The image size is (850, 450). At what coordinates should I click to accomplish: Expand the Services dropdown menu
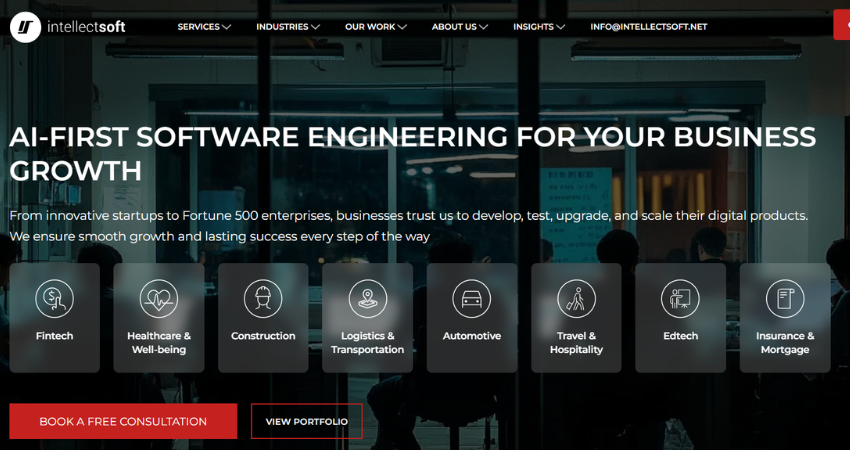coord(204,27)
